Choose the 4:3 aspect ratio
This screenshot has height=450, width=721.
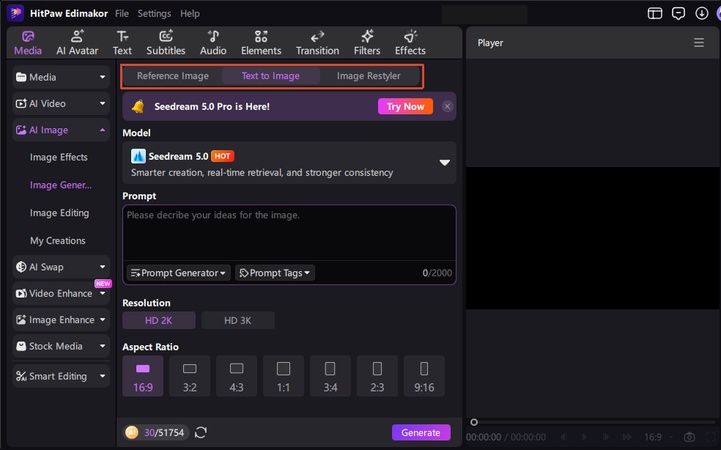237,376
